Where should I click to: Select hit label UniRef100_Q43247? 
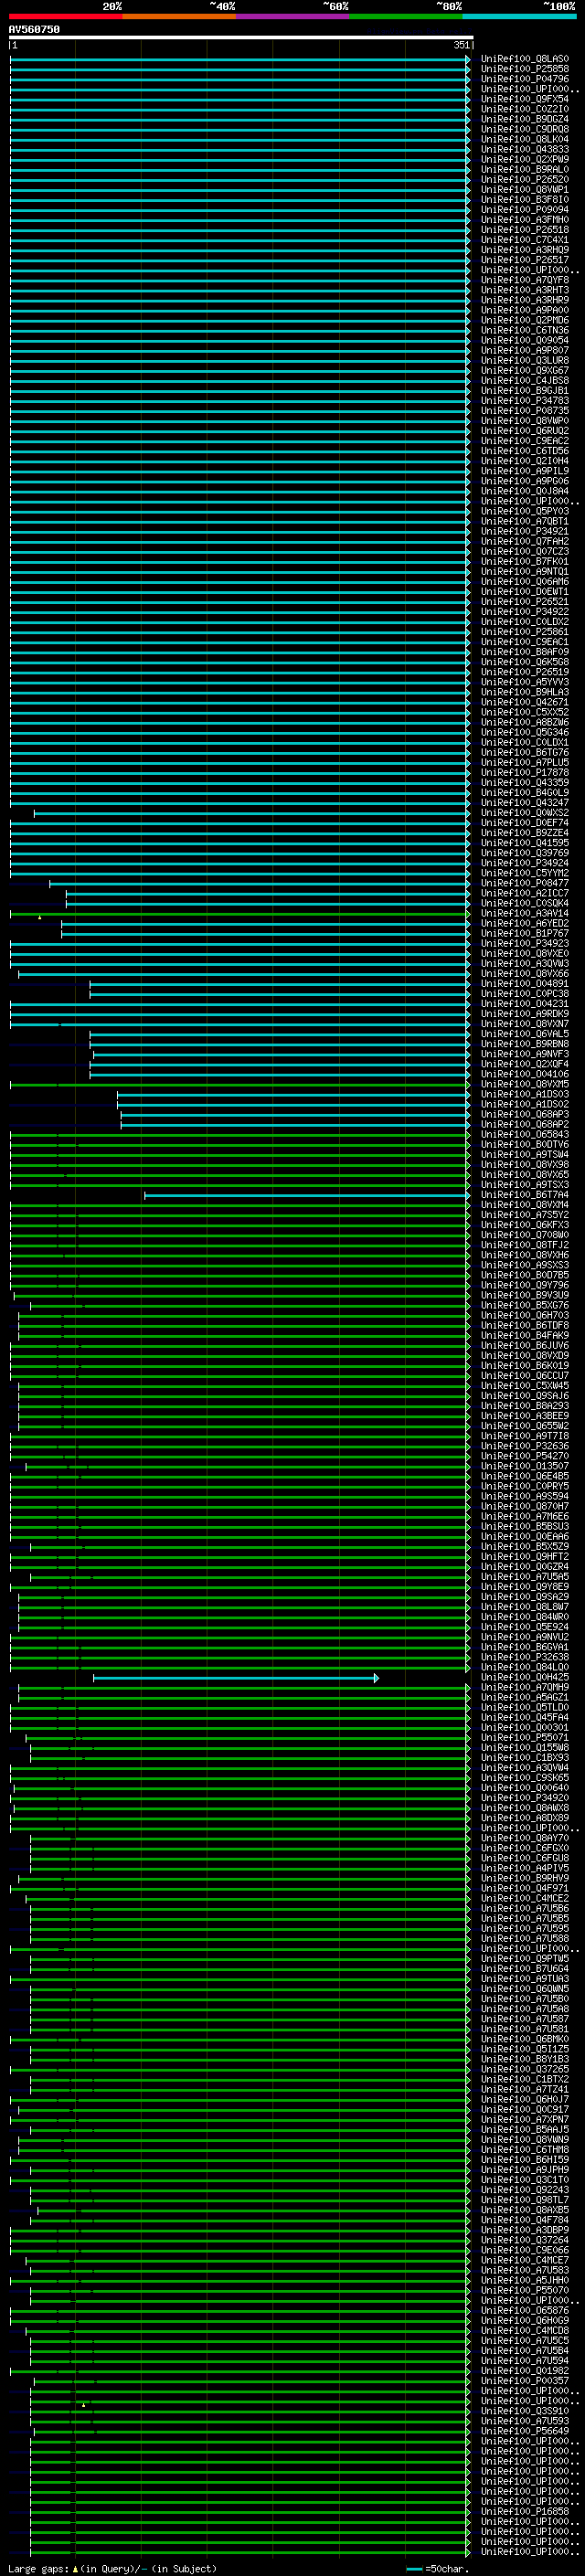coord(525,803)
